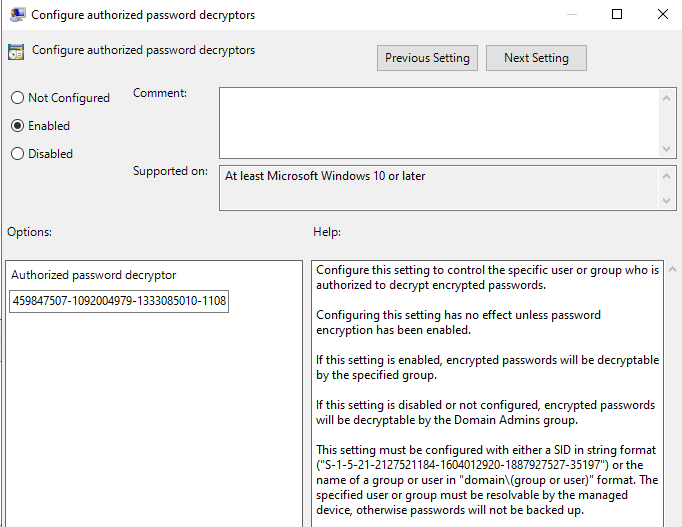Select the Not Configured radio button
This screenshot has width=682, height=527.
click(x=17, y=98)
